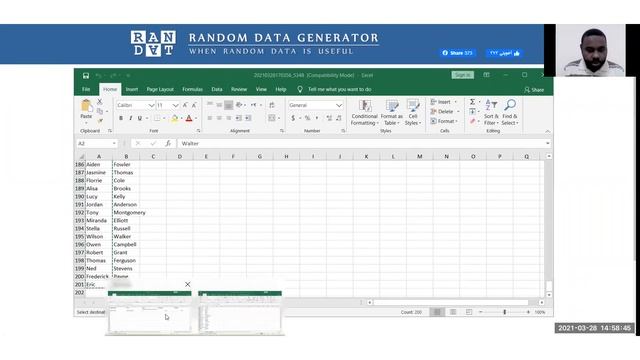Switch to the Data tab

pyautogui.click(x=217, y=89)
